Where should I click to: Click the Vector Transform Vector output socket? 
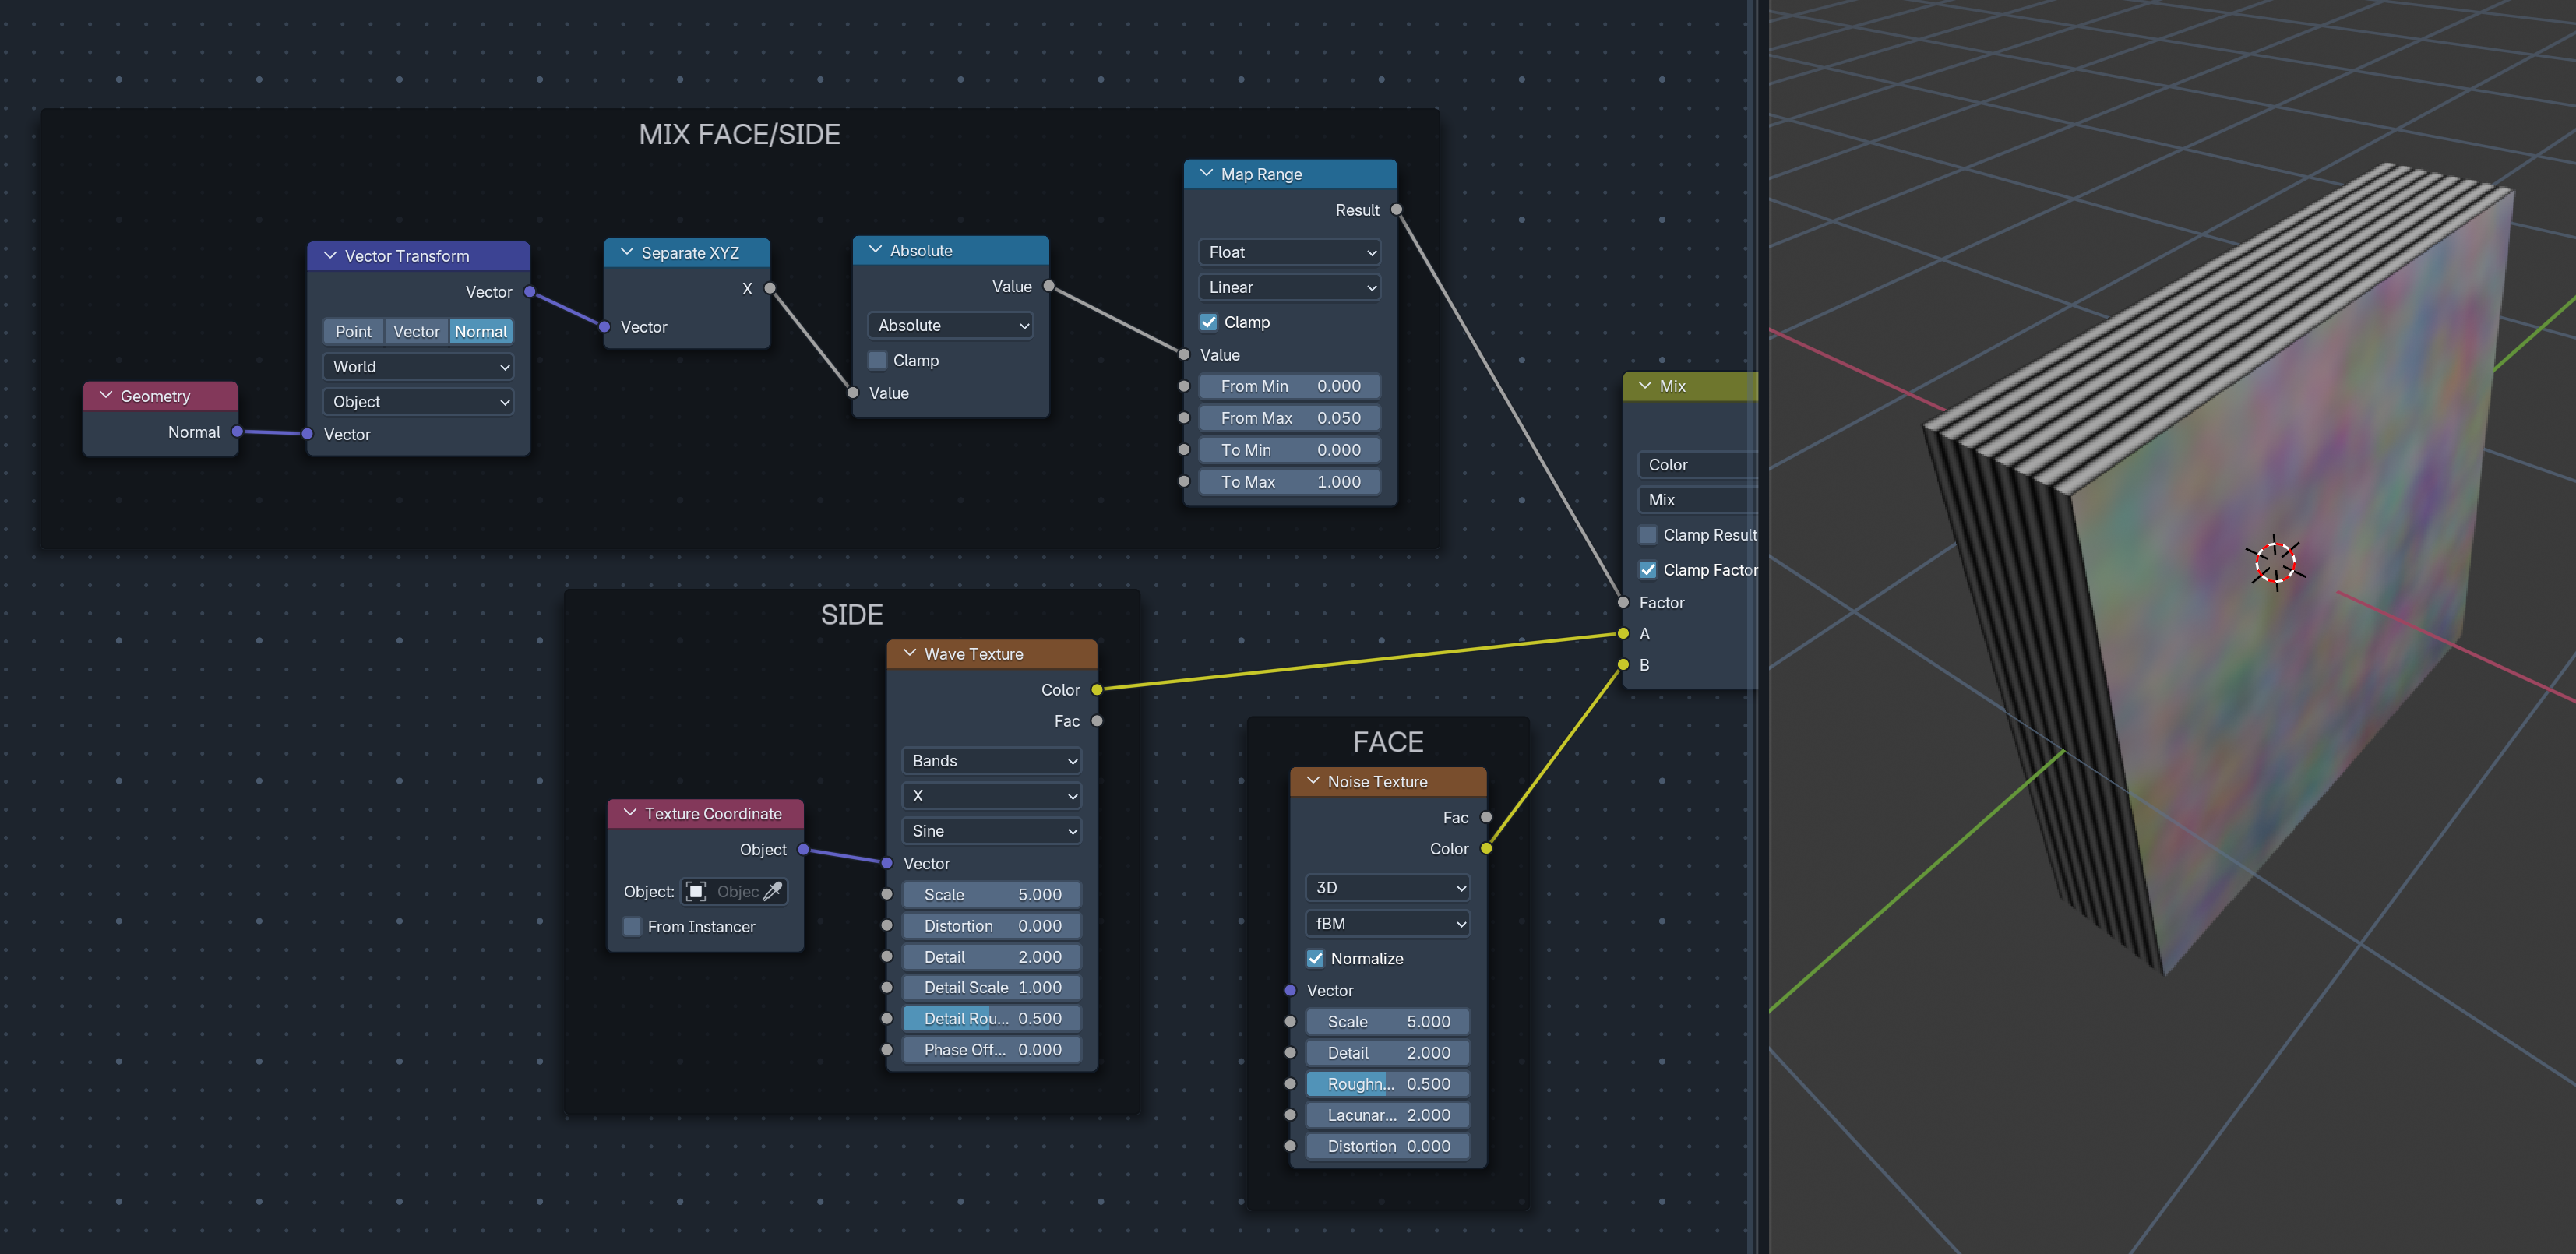point(529,292)
